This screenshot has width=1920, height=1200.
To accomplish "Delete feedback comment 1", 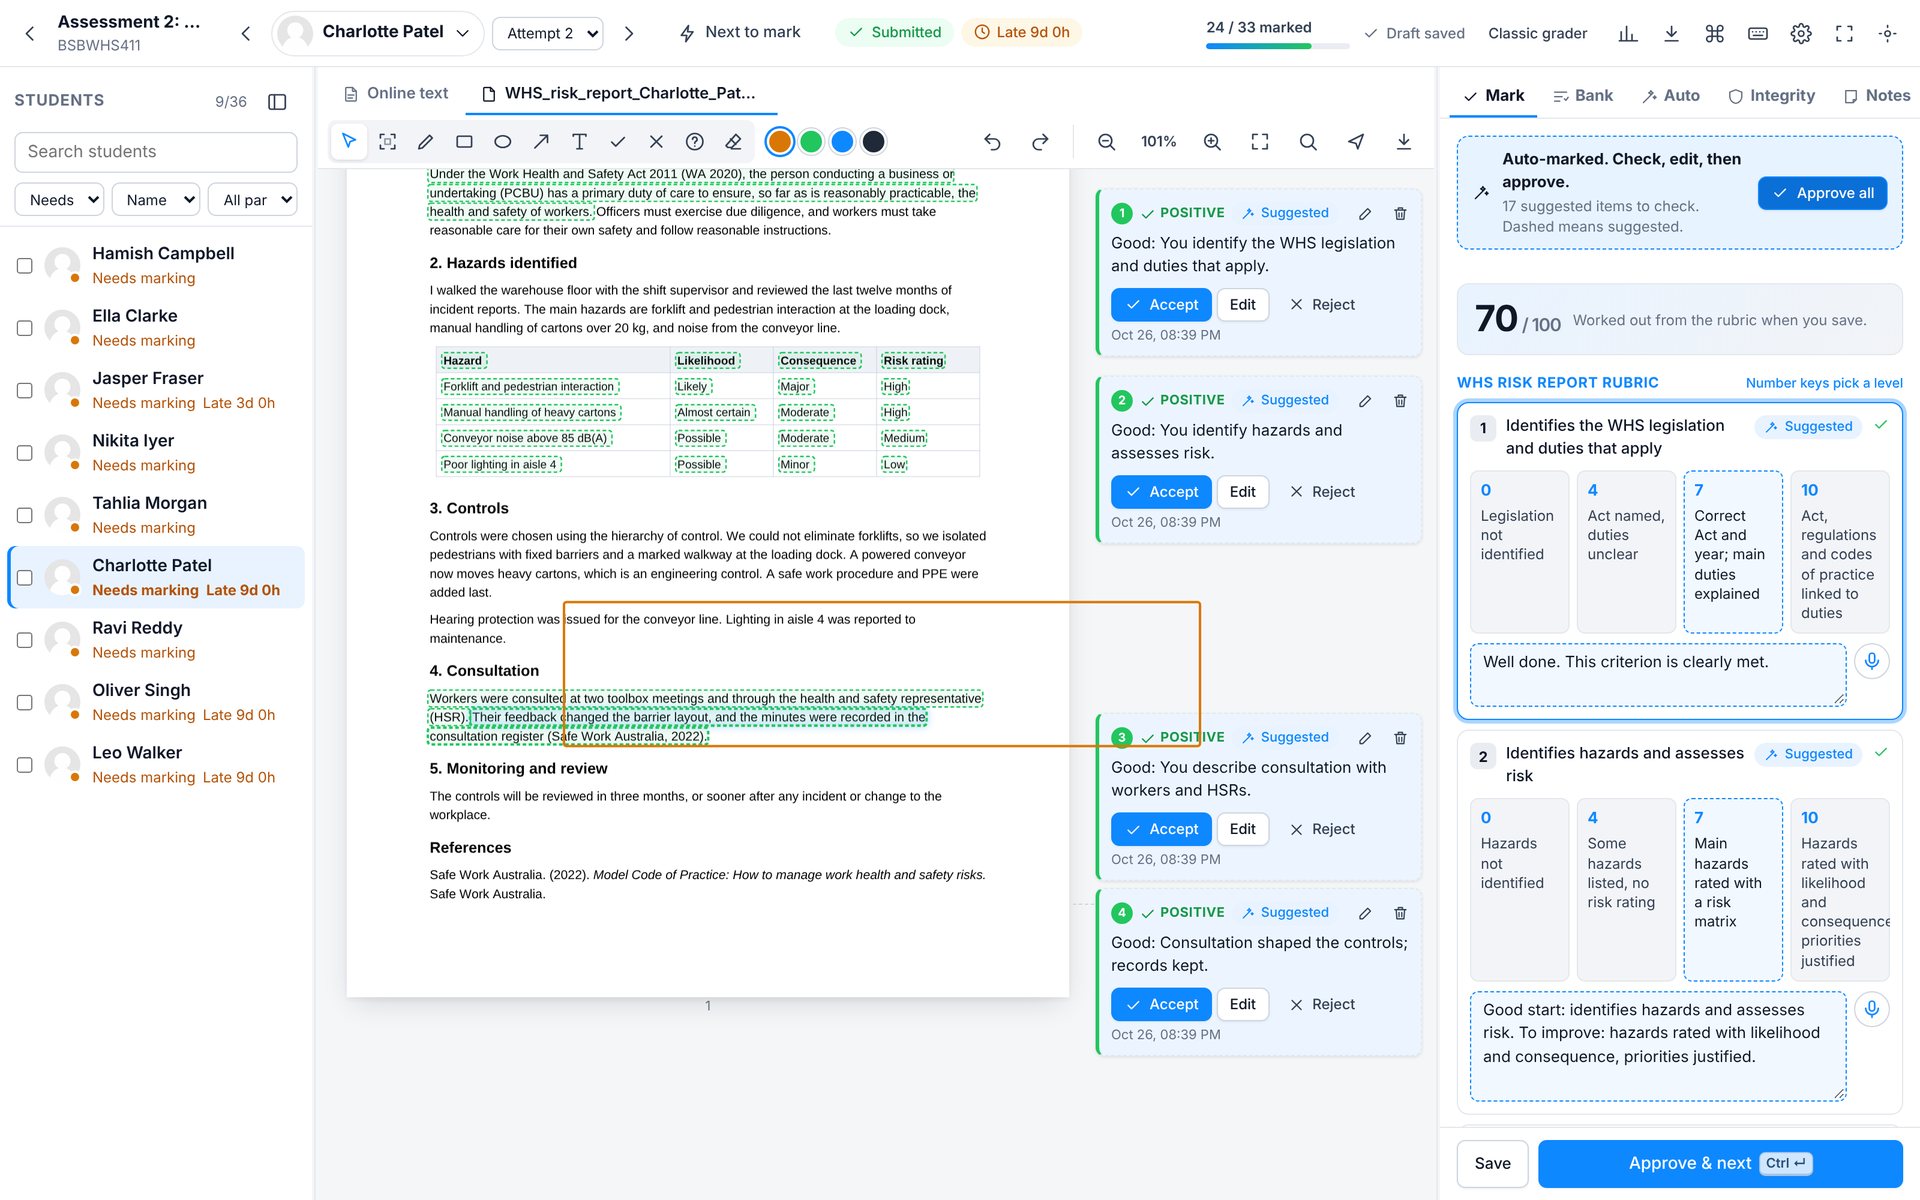I will tap(1400, 213).
